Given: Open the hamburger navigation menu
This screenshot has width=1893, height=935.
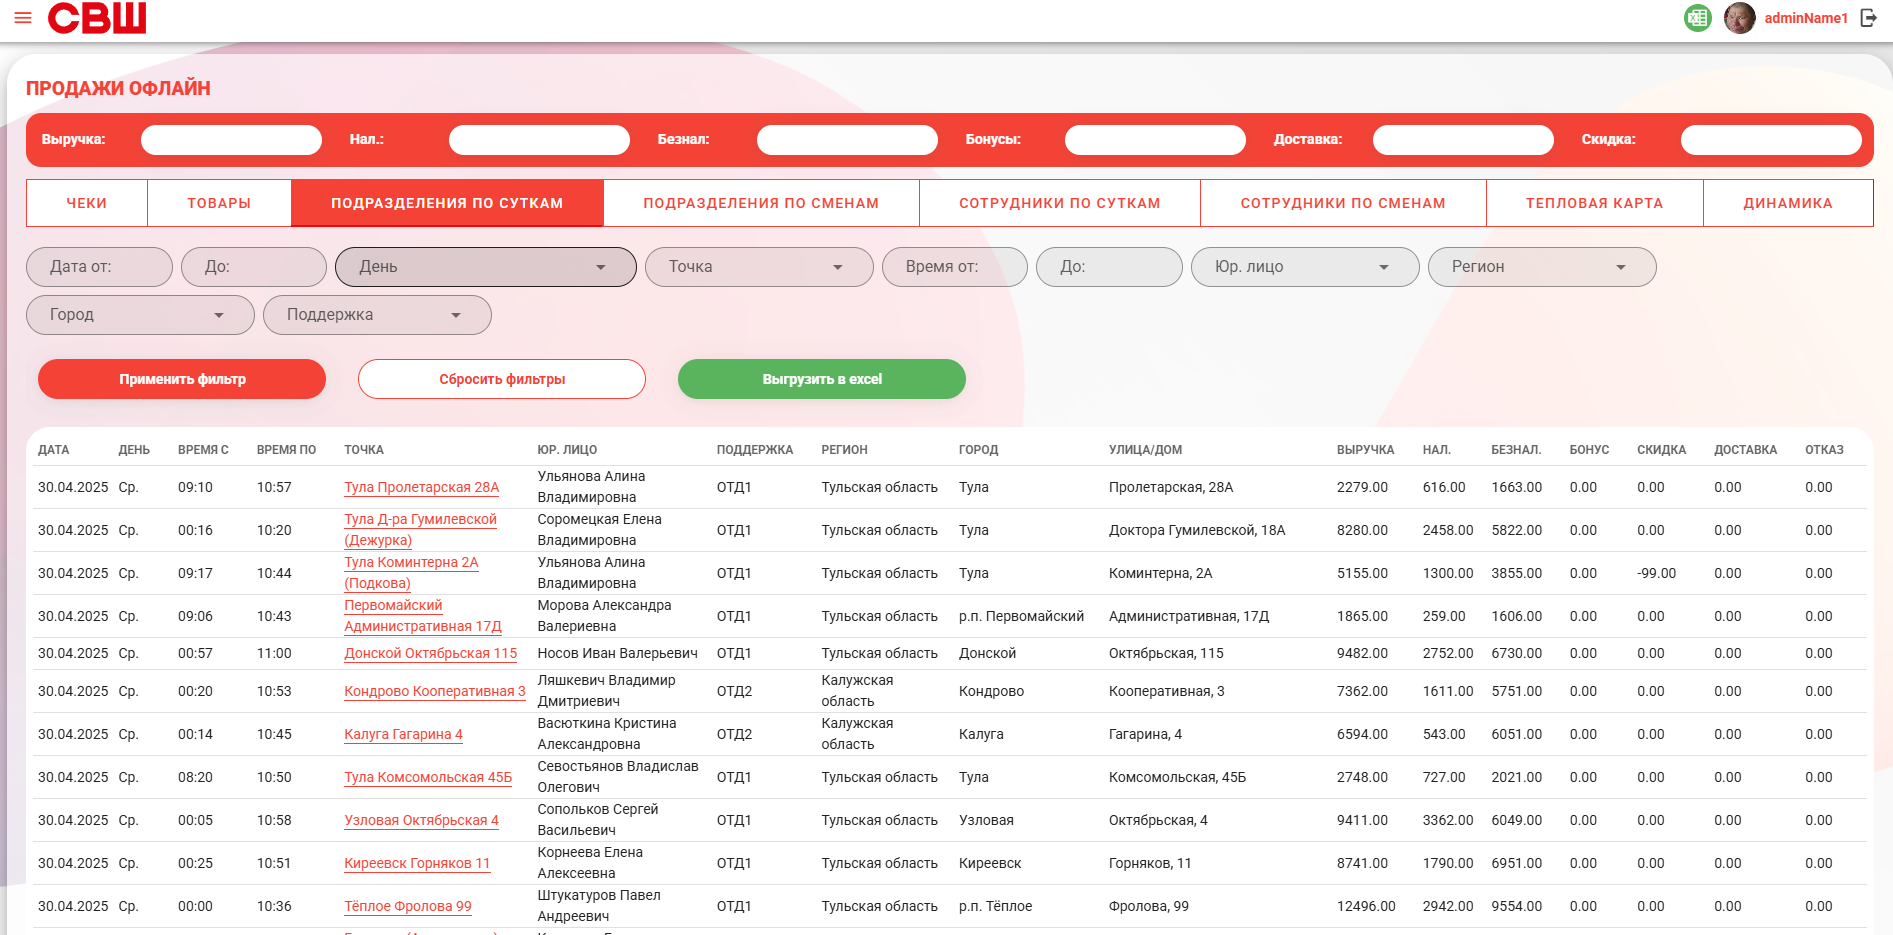Looking at the screenshot, I should pyautogui.click(x=23, y=18).
